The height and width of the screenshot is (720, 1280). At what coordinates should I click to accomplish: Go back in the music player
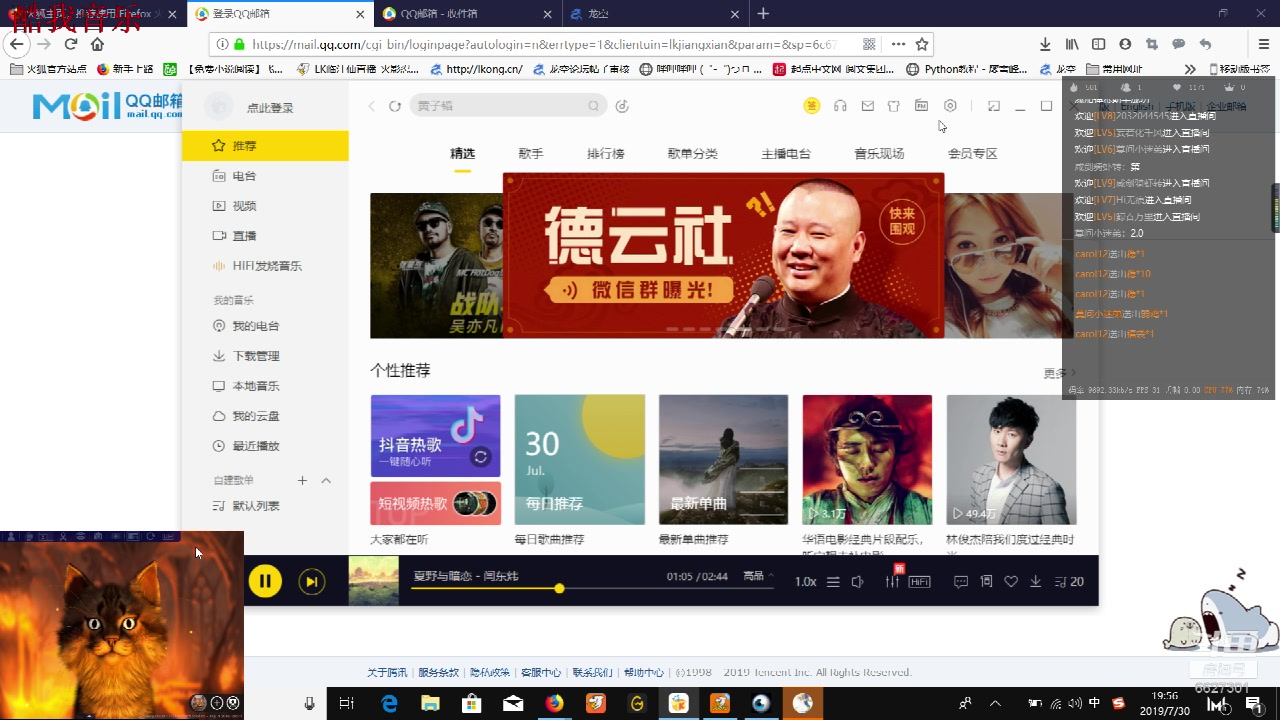click(x=372, y=106)
